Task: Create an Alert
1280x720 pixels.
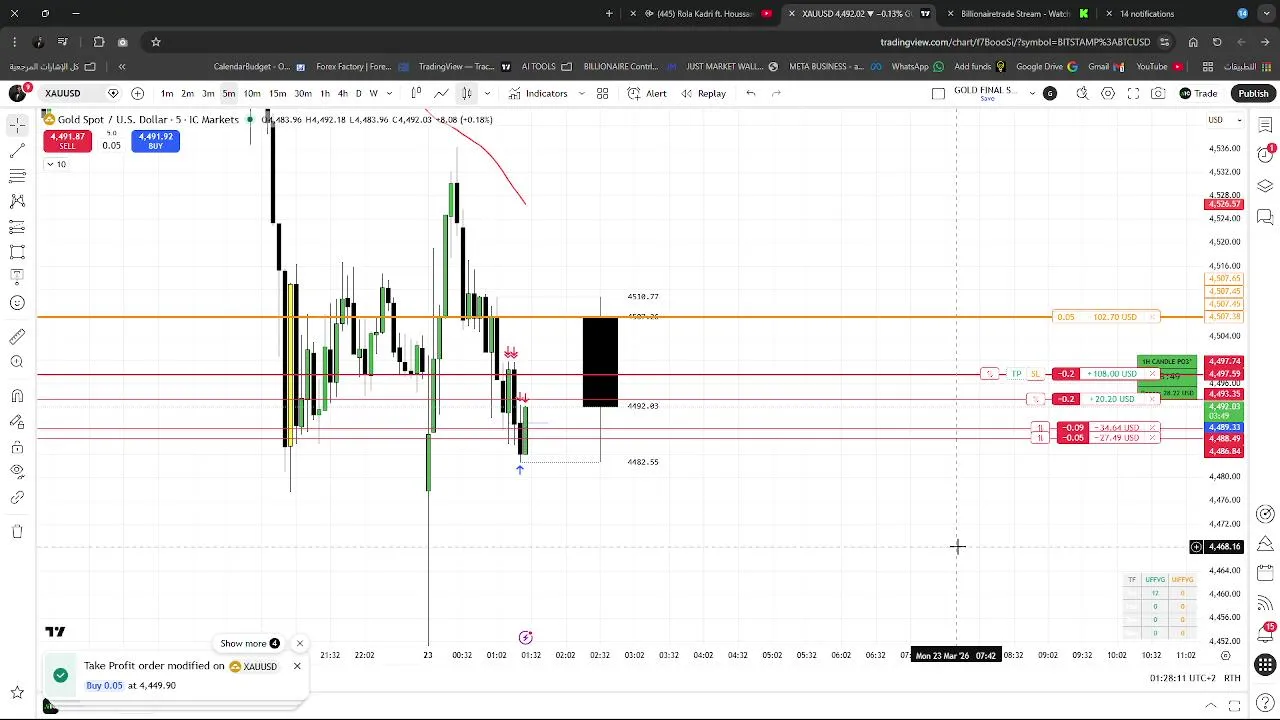Action: [x=647, y=93]
